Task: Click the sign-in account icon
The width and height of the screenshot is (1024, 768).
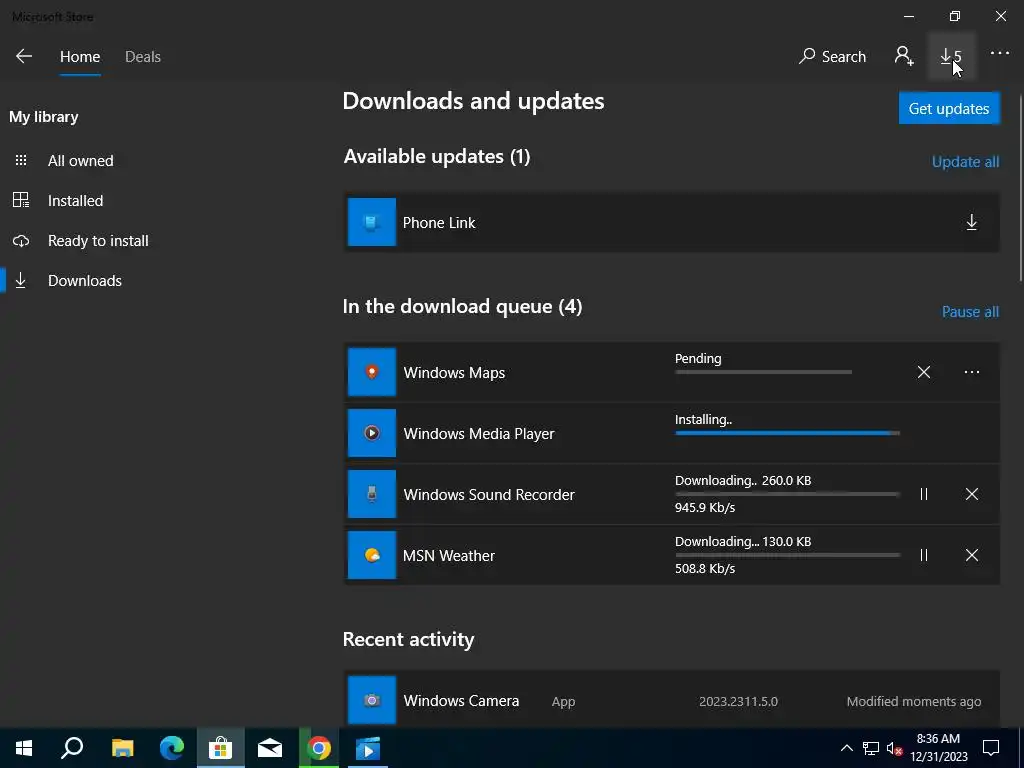Action: click(x=904, y=56)
